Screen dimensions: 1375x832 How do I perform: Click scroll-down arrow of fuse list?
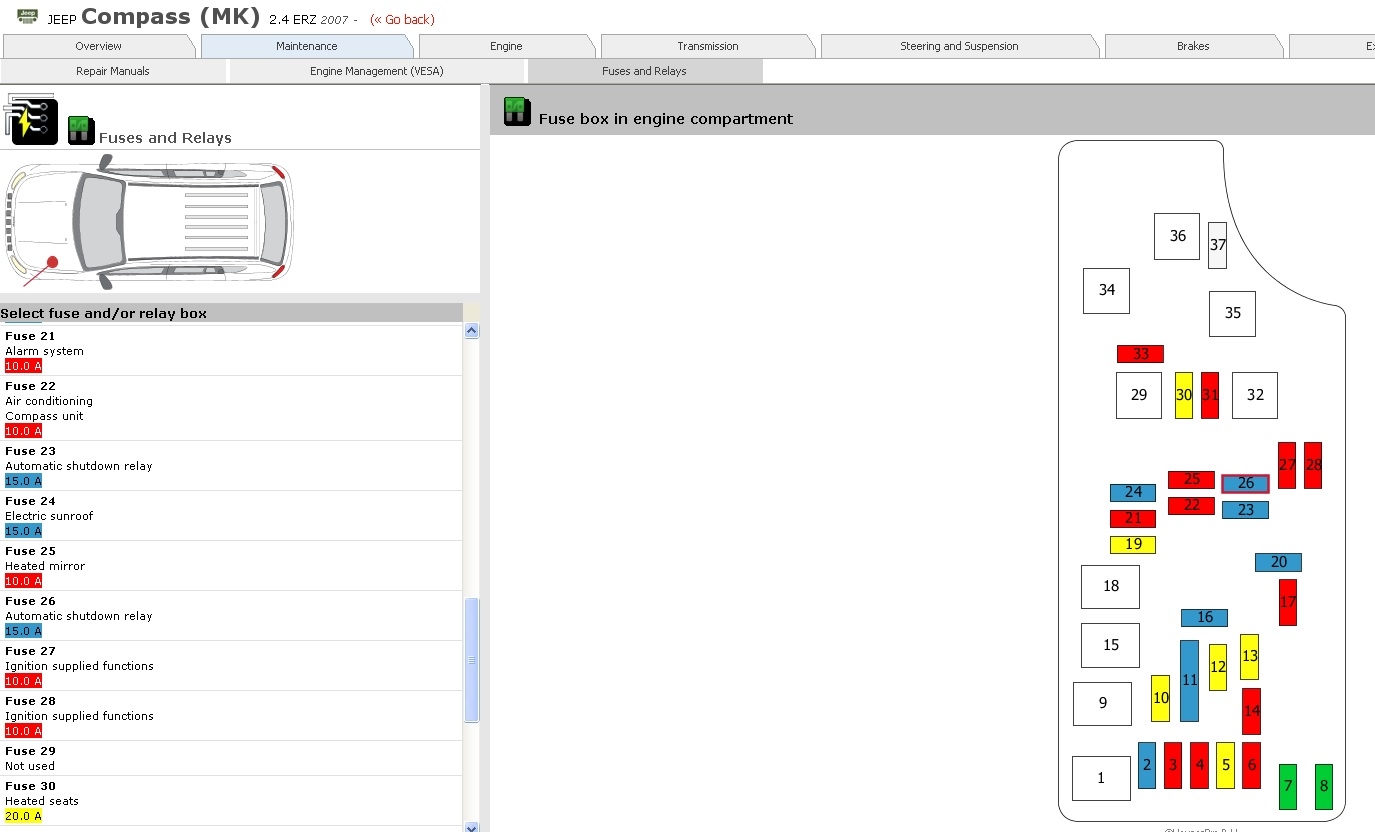472,826
